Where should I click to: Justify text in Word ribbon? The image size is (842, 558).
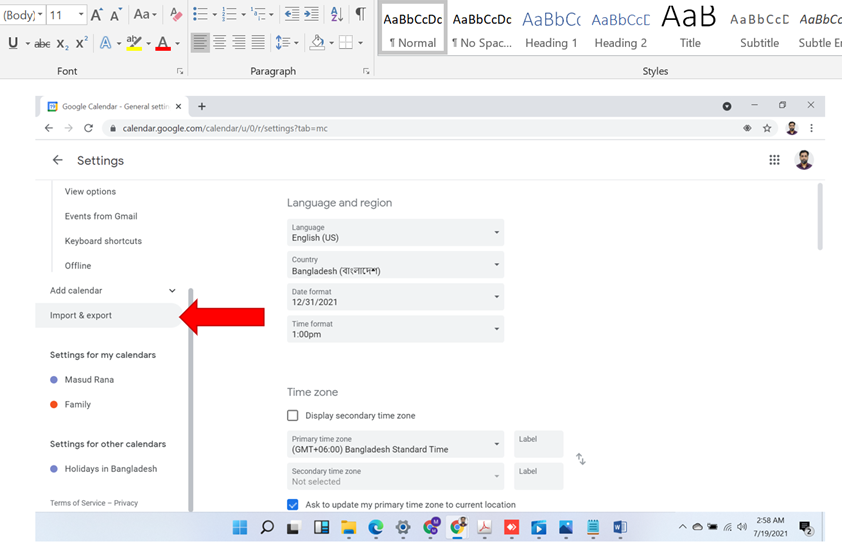pos(258,42)
